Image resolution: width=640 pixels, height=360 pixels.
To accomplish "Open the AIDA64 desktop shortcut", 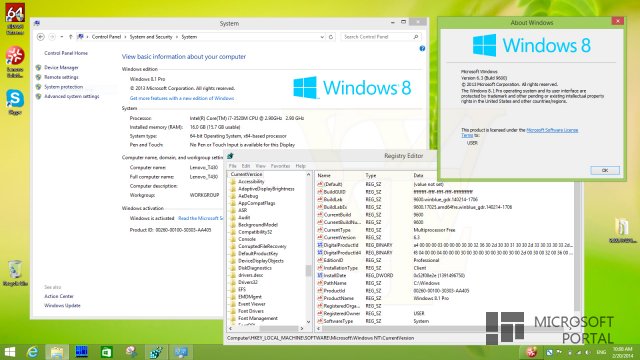I will pos(15,18).
